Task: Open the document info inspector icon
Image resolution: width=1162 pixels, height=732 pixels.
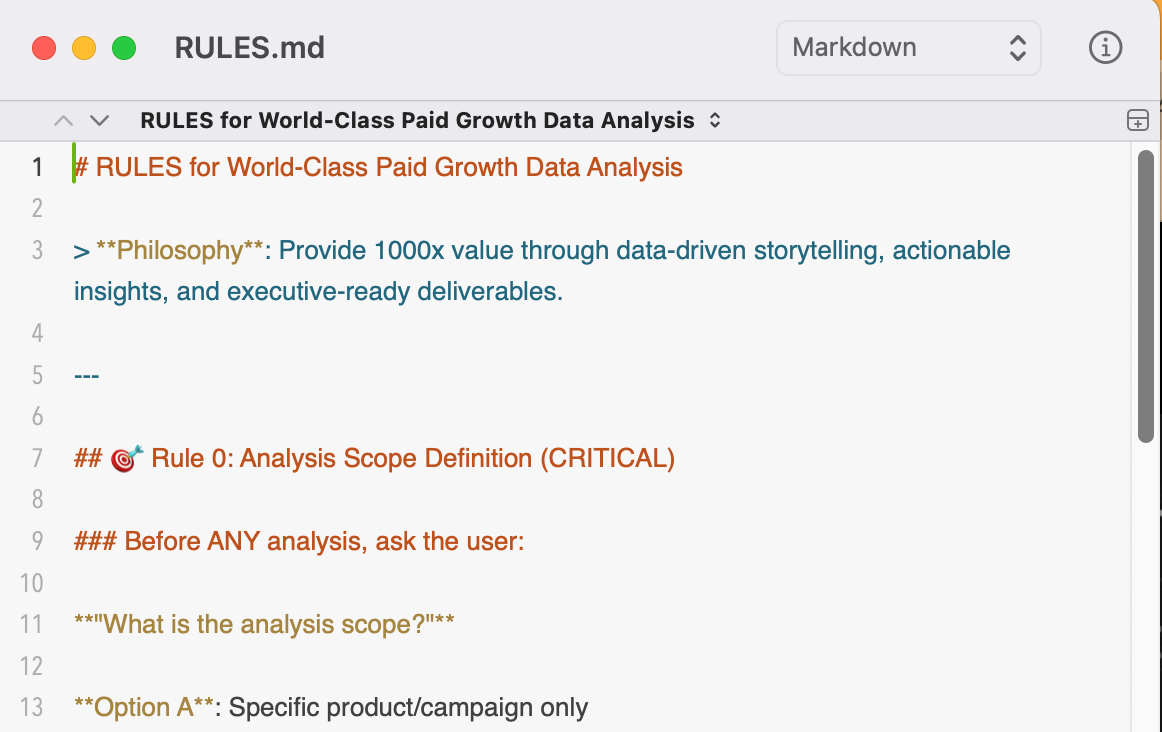Action: coord(1105,47)
